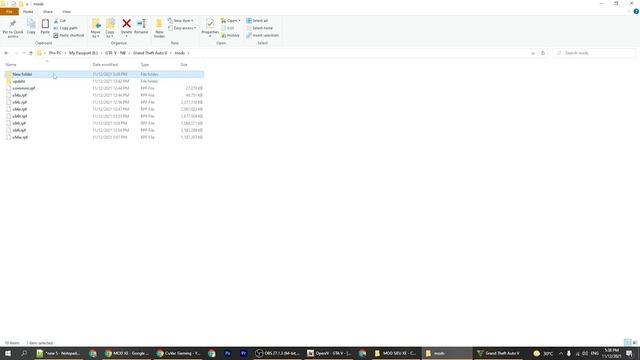Switch to Notepad++ taskbar window

(x=58, y=353)
